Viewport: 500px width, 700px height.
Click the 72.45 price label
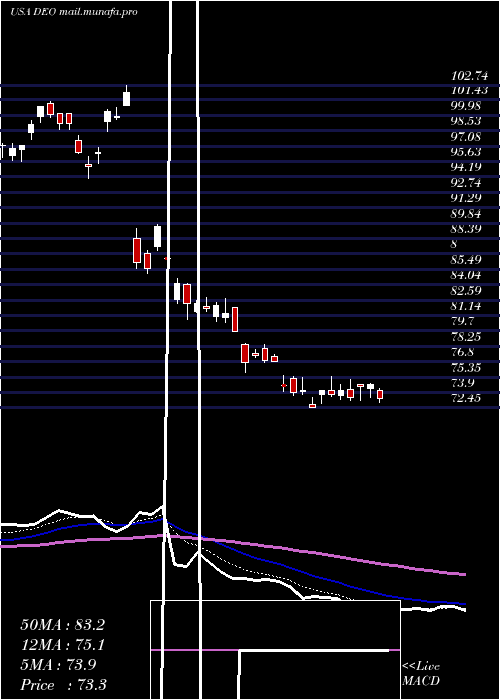click(x=466, y=398)
